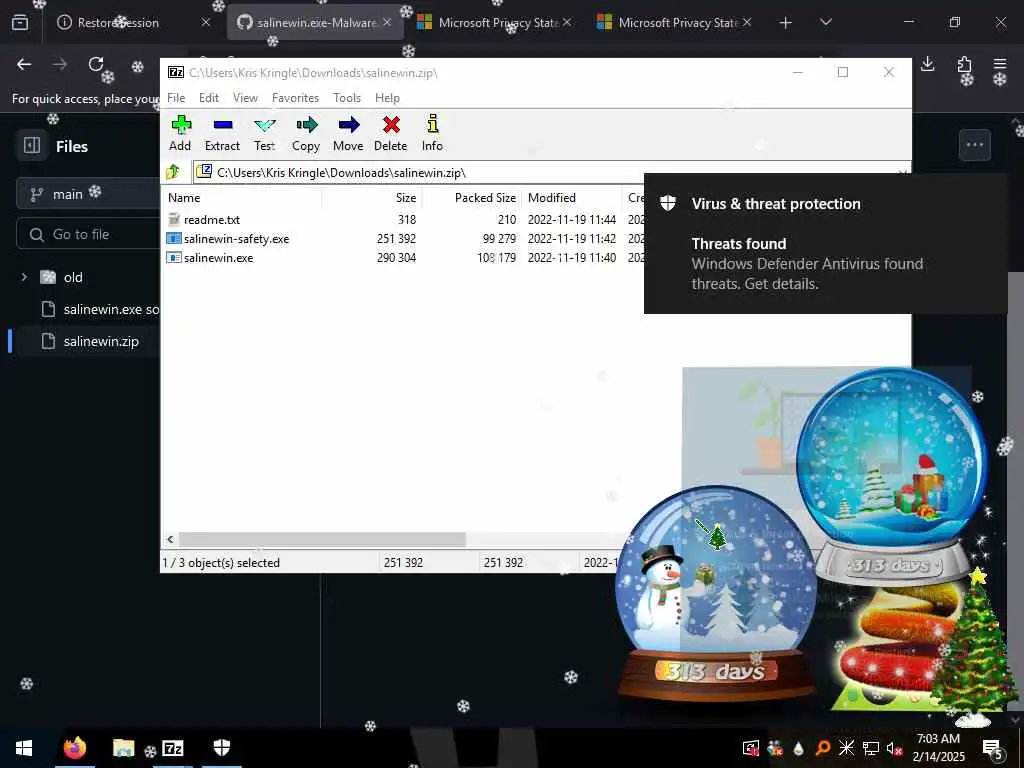Open Windows Security from the taskbar
This screenshot has width=1024, height=768.
coord(221,748)
